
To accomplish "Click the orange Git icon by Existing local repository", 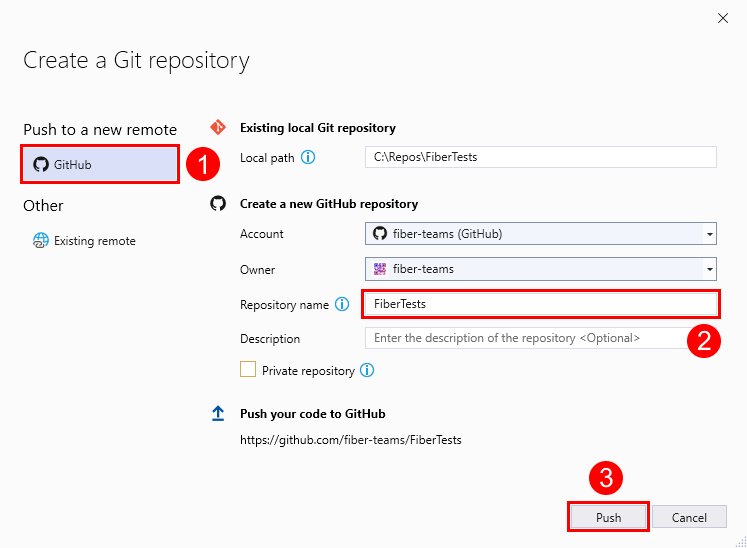I will click(x=218, y=127).
